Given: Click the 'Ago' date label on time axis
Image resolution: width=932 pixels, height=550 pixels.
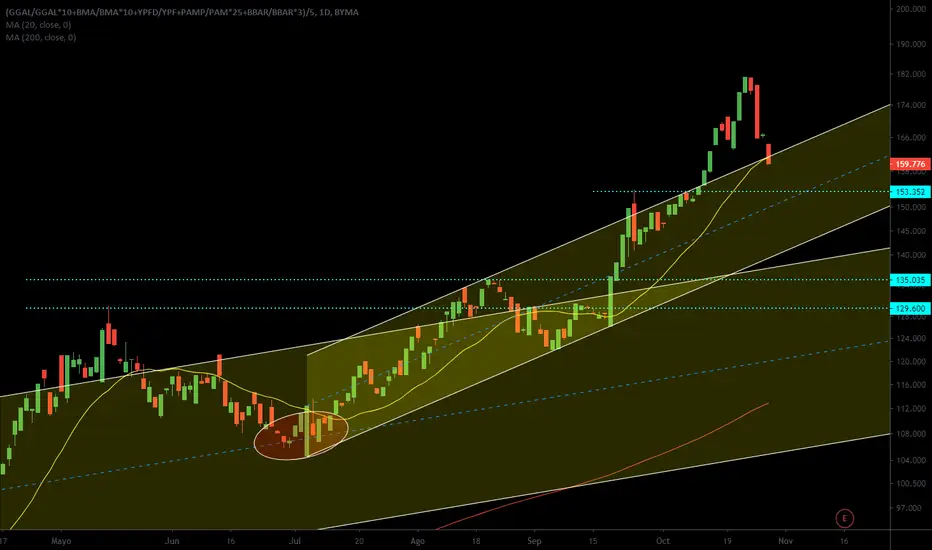Looking at the screenshot, I should coord(417,540).
